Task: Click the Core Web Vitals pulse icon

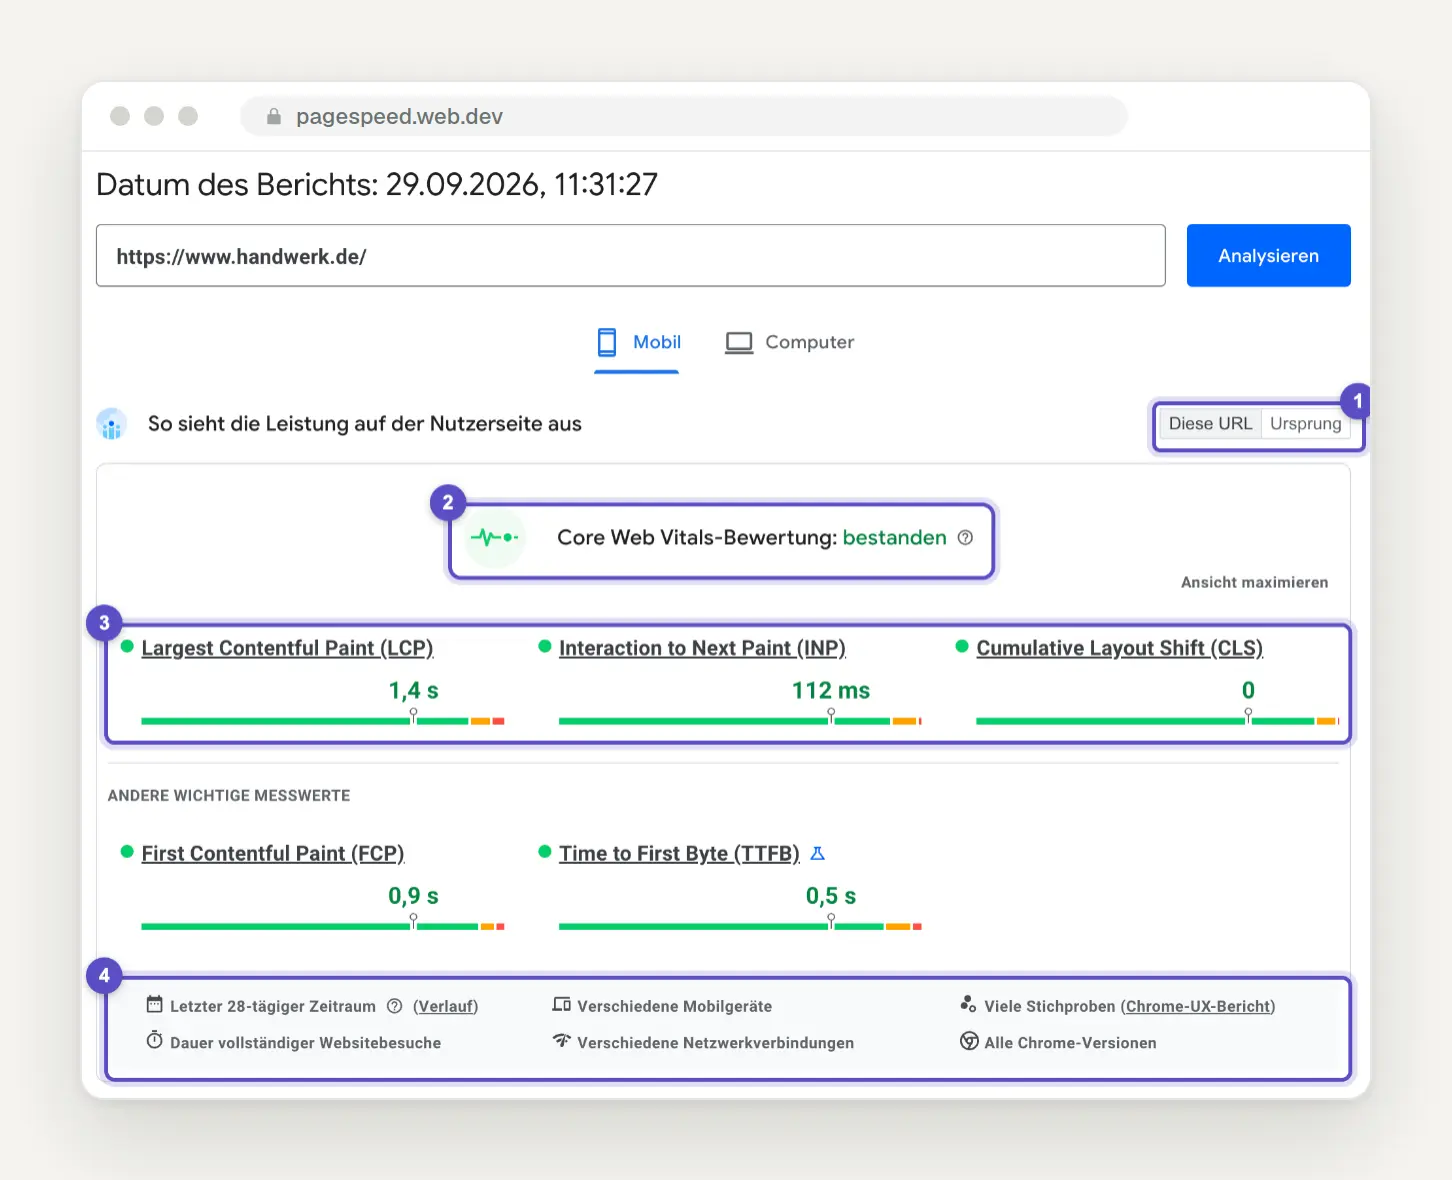Action: (495, 538)
